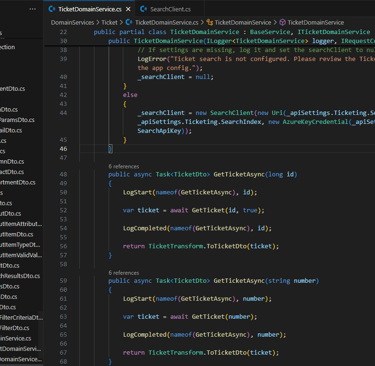Open the utItemDto.cs file in explorer
The width and height of the screenshot is (375, 366).
[17, 234]
